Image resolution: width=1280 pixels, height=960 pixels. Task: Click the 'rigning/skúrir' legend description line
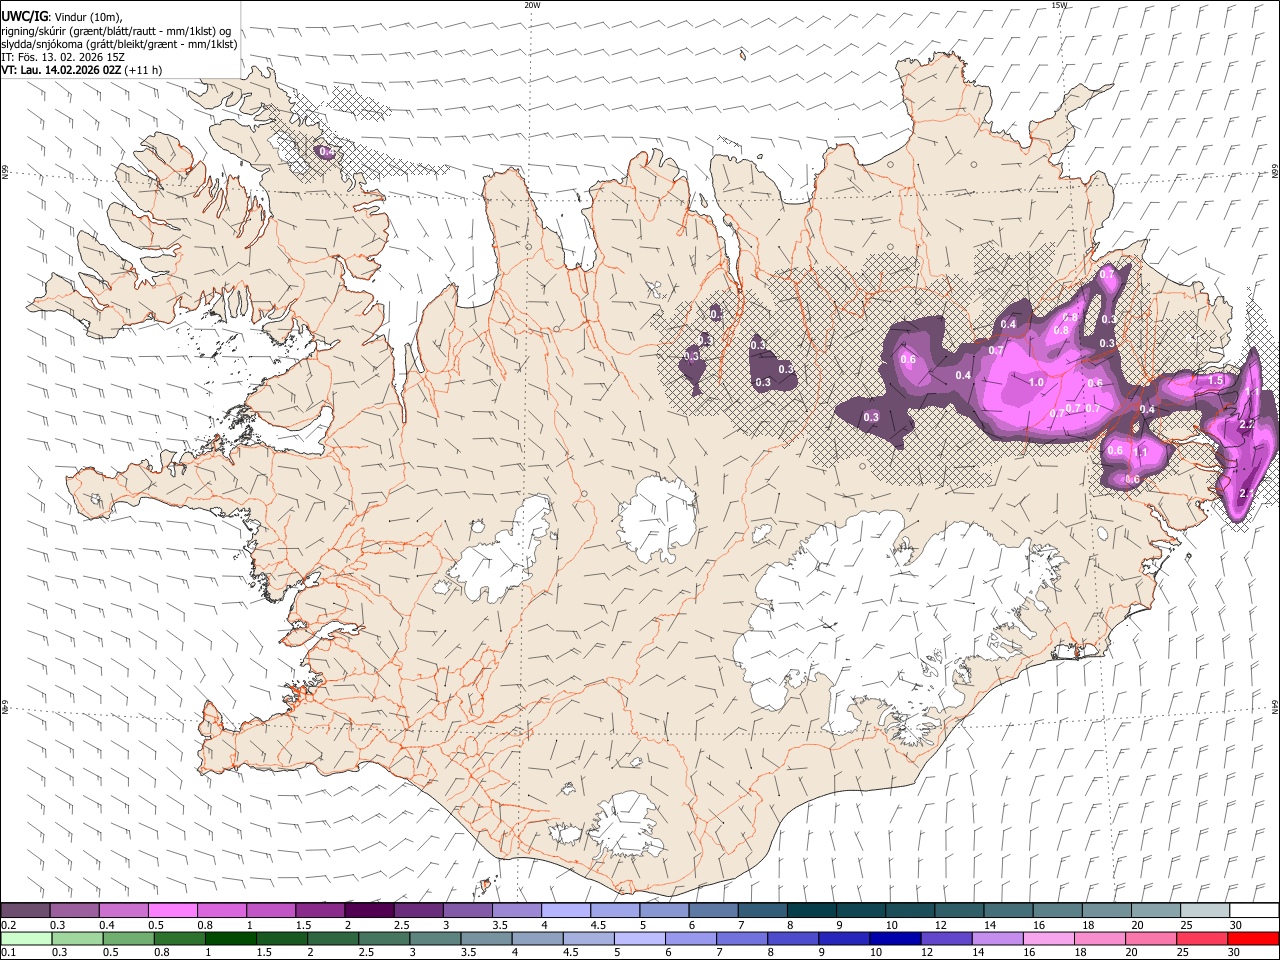[x=117, y=31]
